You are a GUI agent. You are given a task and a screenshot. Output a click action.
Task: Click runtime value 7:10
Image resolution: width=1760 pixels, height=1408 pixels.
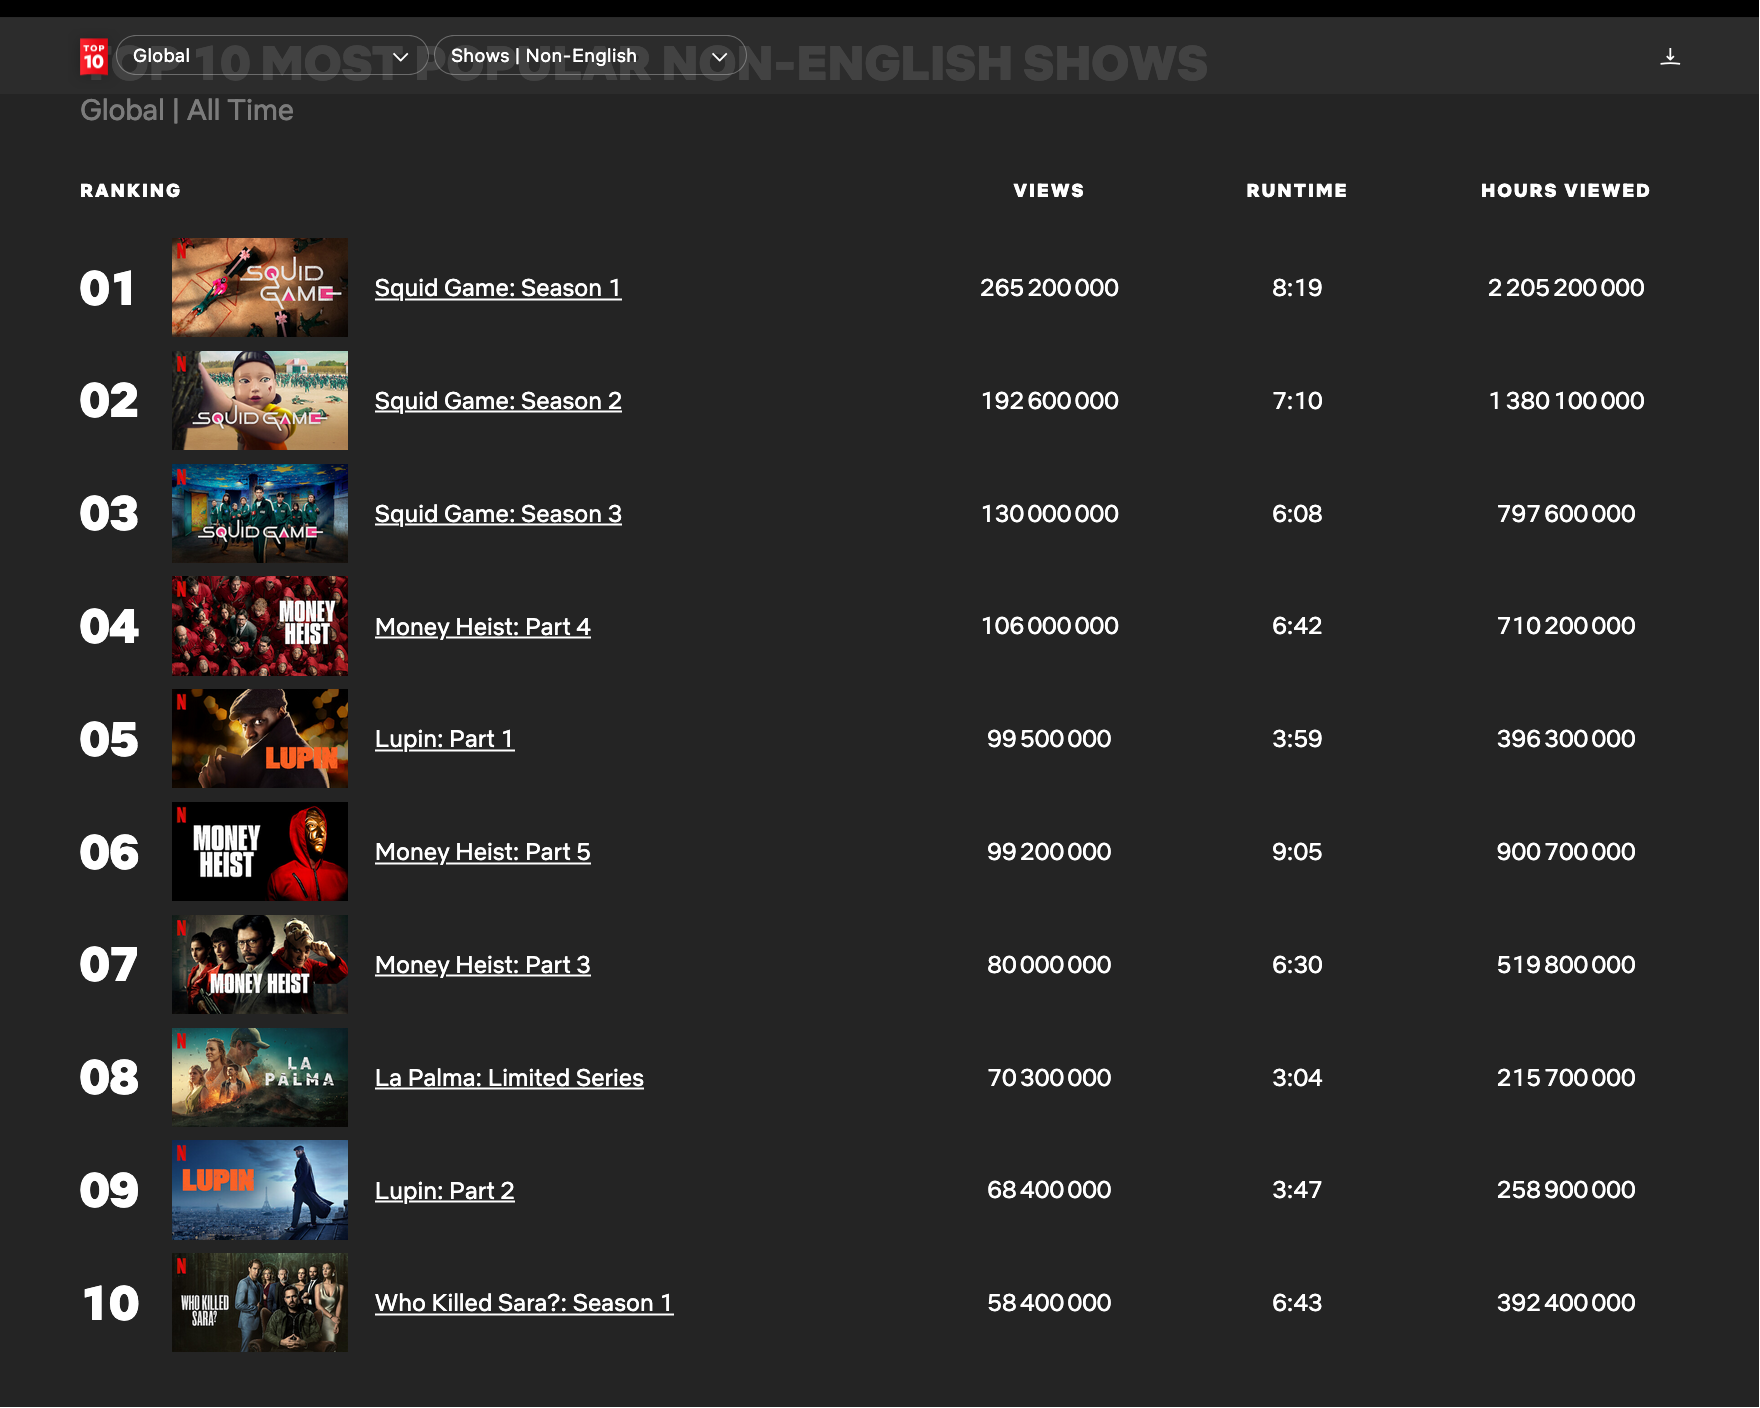click(1297, 401)
